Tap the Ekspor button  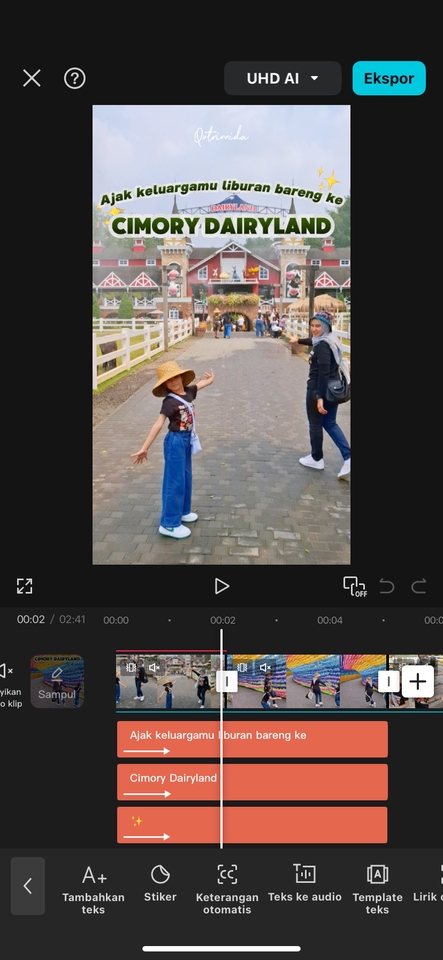point(389,78)
